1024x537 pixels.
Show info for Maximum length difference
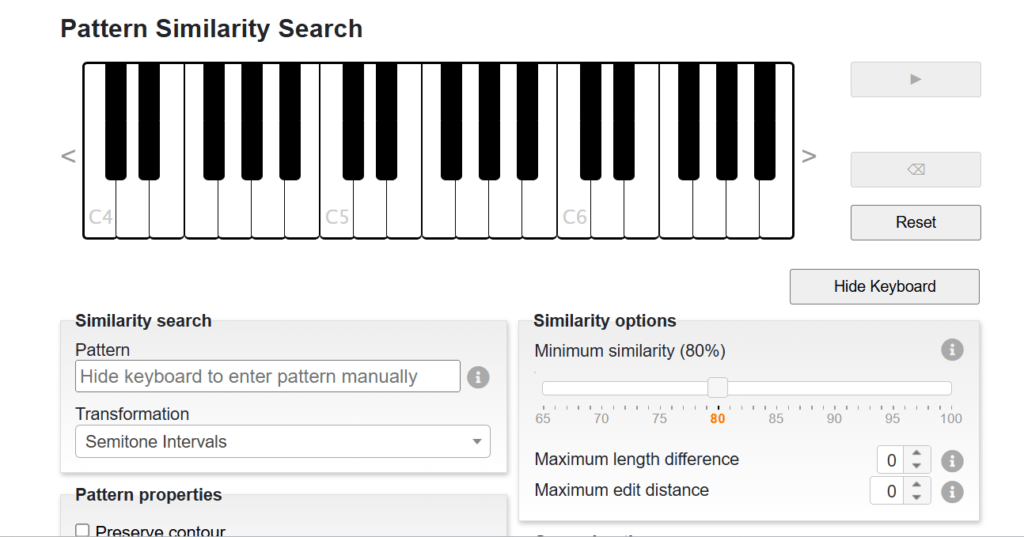952,461
